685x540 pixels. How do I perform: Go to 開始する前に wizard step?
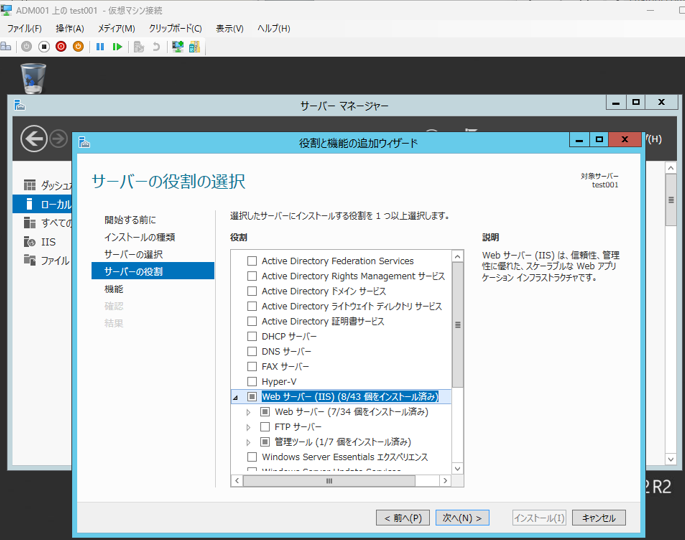130,220
